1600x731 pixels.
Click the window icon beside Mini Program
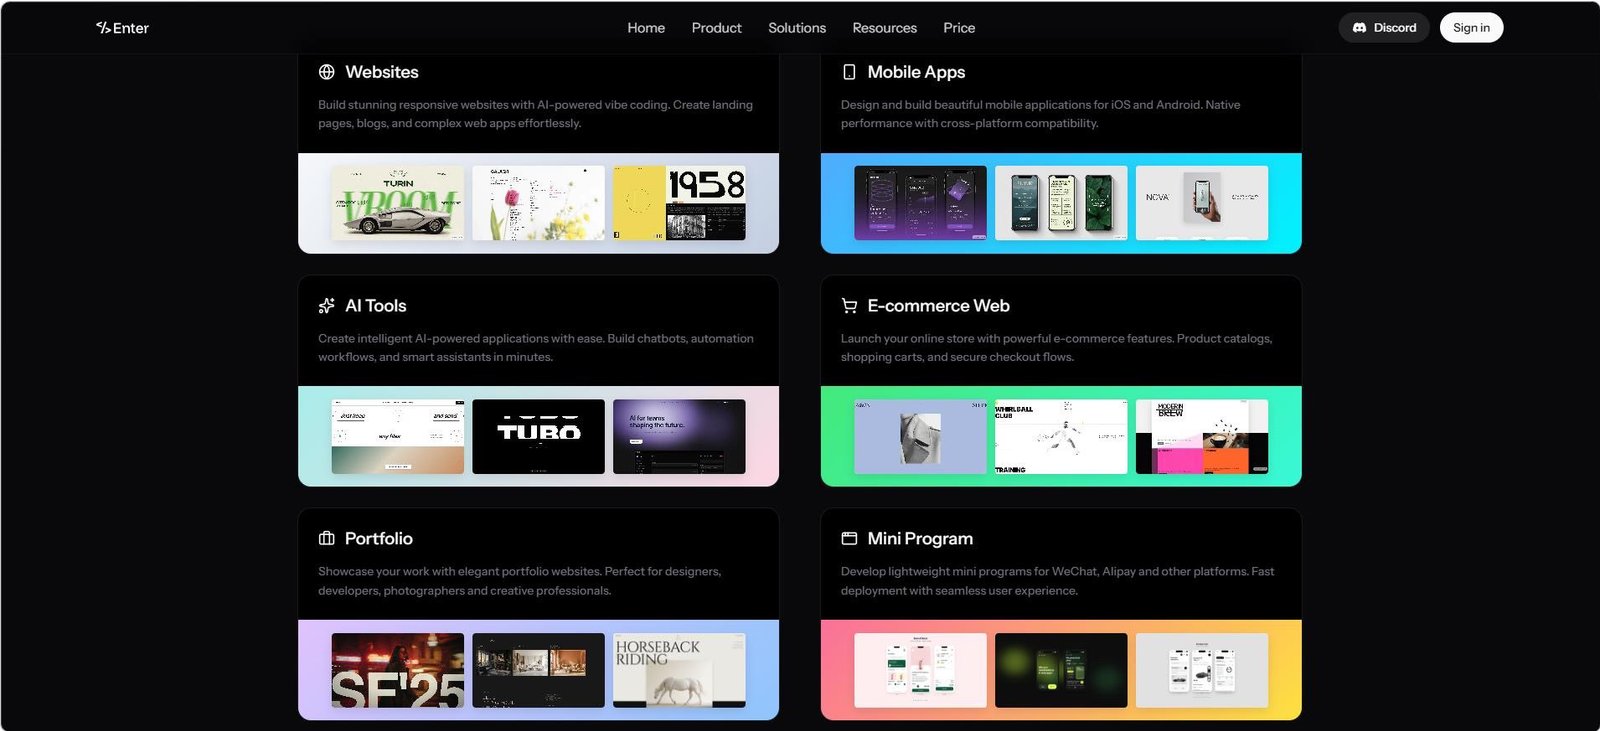click(849, 539)
